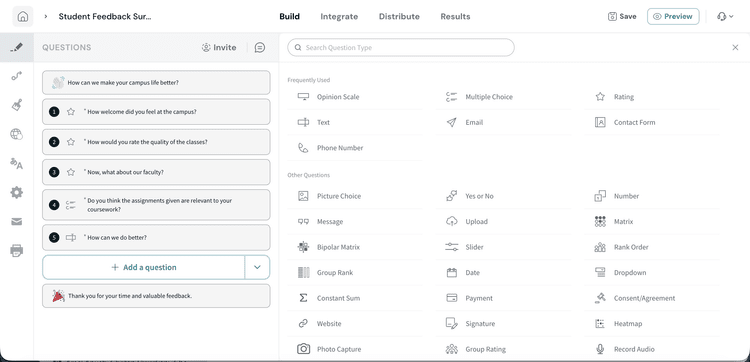Screen dimensions: 750x362
Task: Choose the Heatmap question type
Action: 652,324
